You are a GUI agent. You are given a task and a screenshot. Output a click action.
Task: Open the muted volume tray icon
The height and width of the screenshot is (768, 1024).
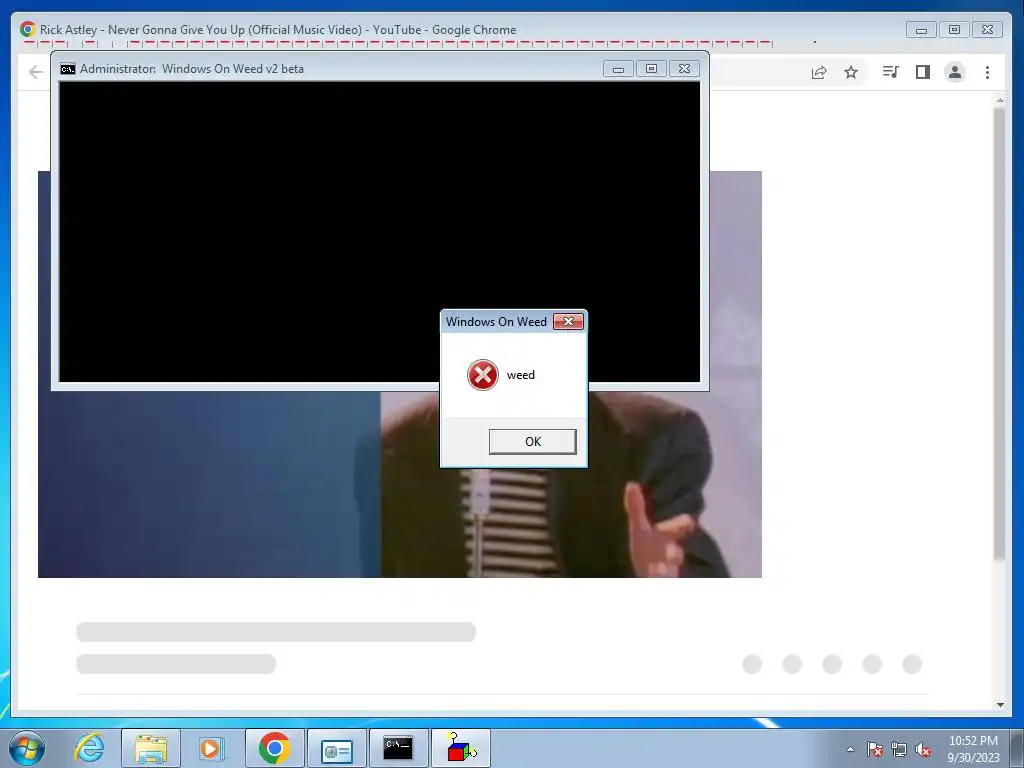[923, 749]
